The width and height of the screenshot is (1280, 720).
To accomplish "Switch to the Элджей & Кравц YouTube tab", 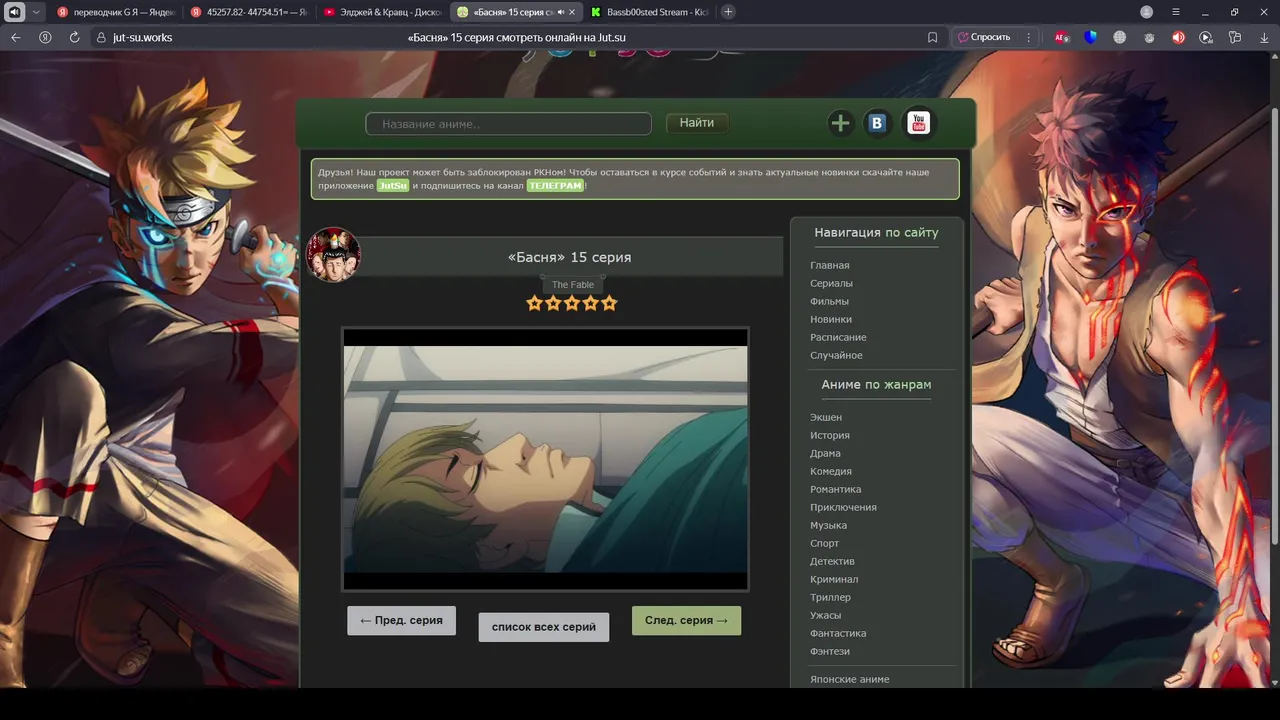I will coord(382,12).
